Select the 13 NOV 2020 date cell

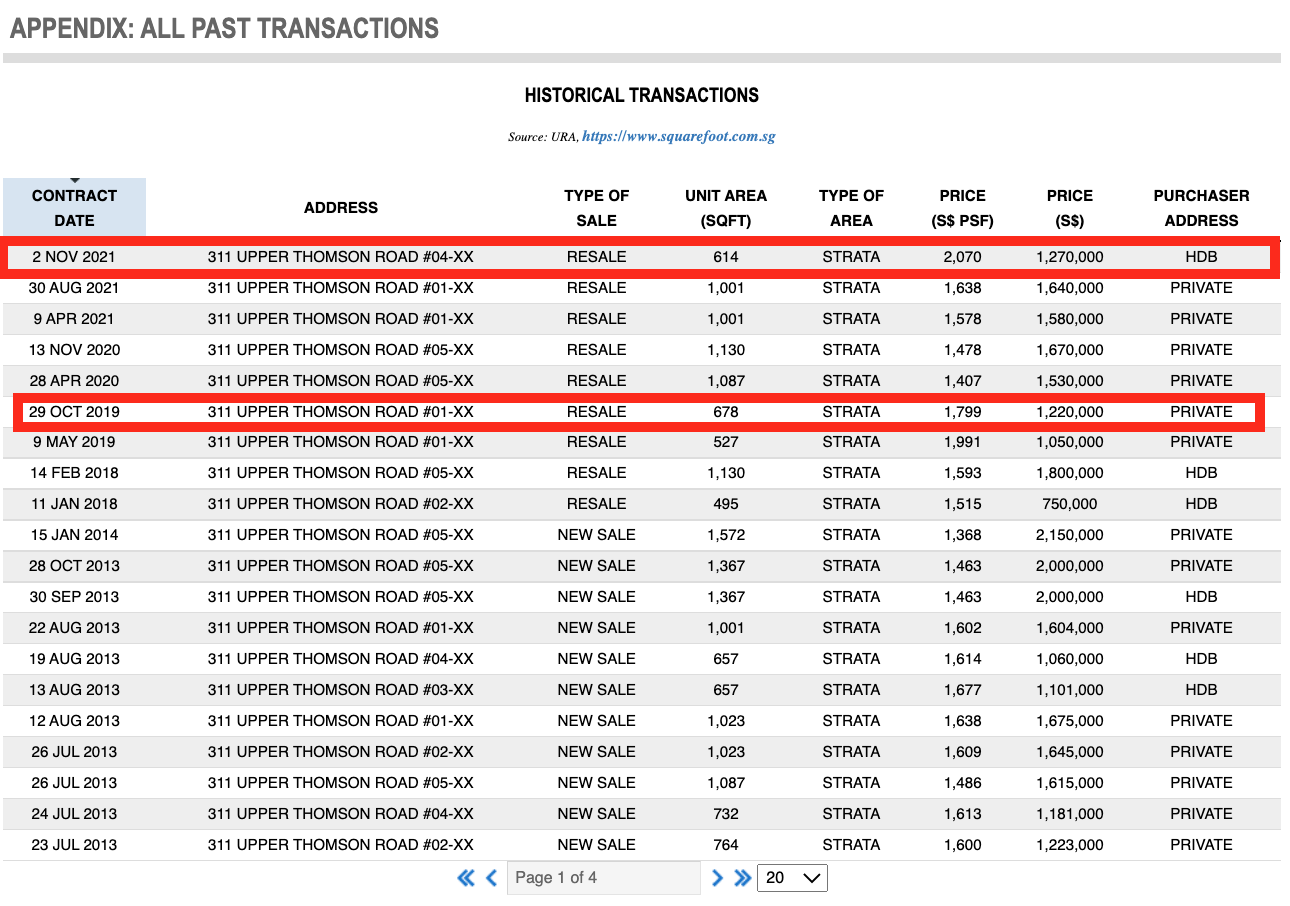click(74, 350)
